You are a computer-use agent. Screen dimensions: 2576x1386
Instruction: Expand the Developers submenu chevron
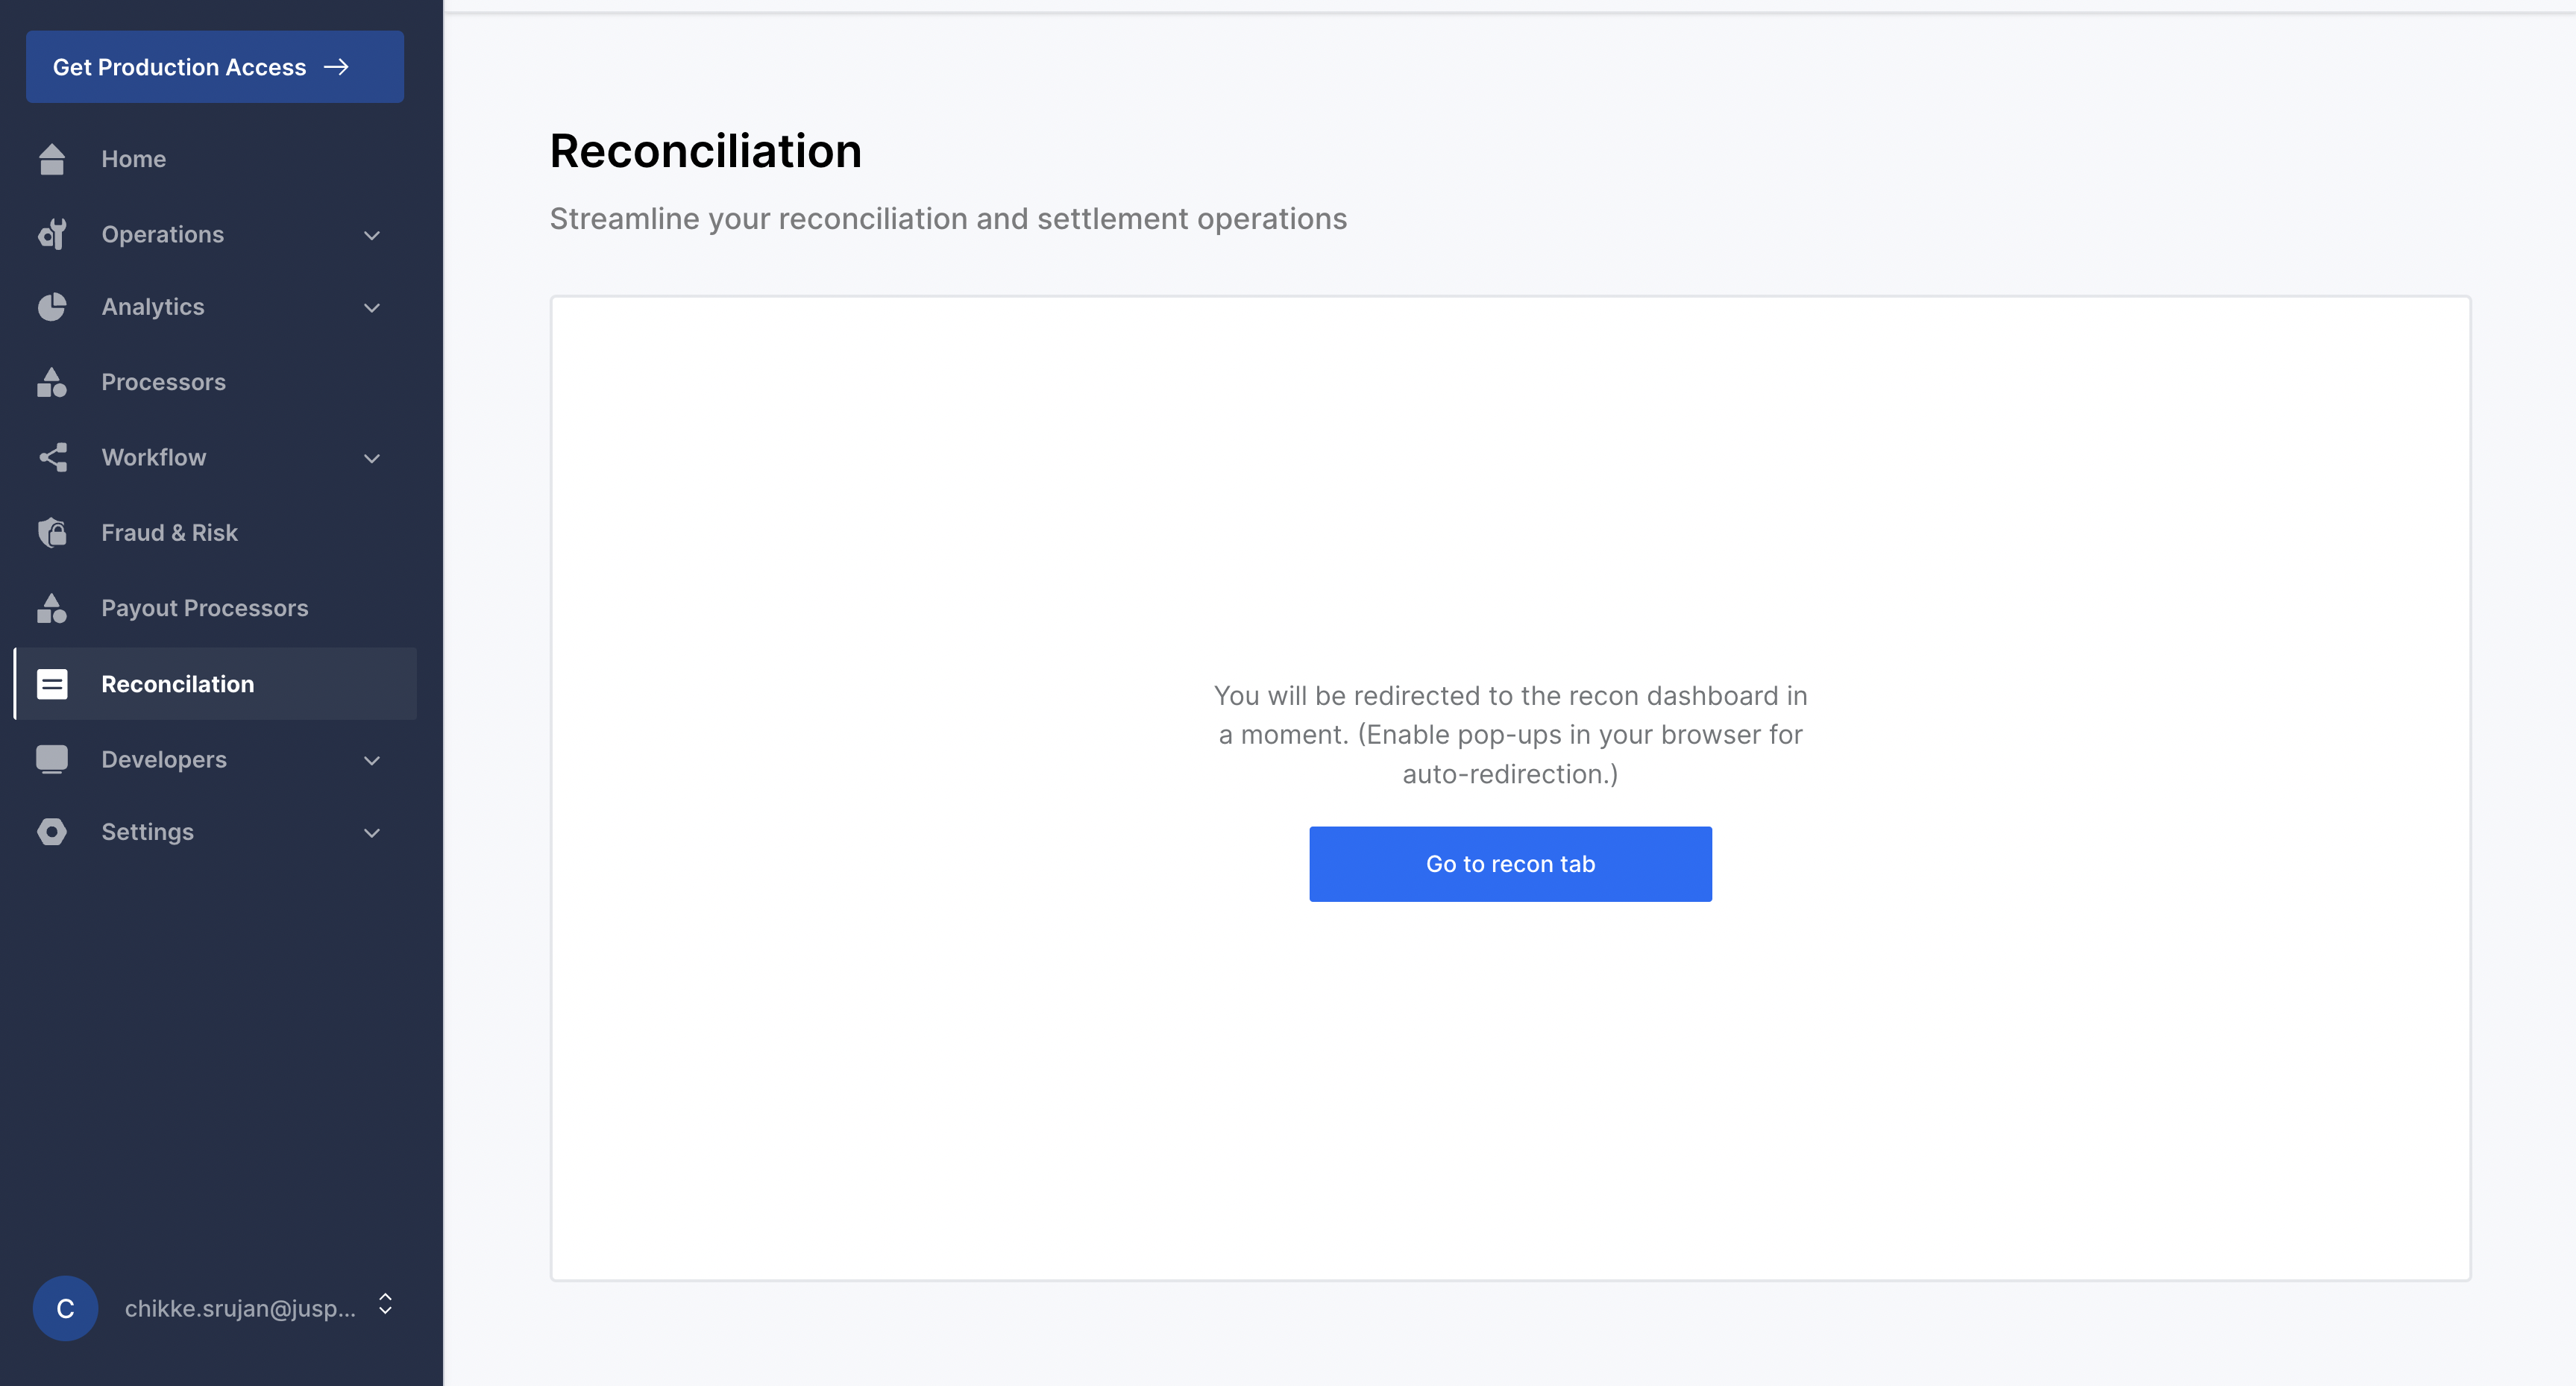tap(372, 760)
